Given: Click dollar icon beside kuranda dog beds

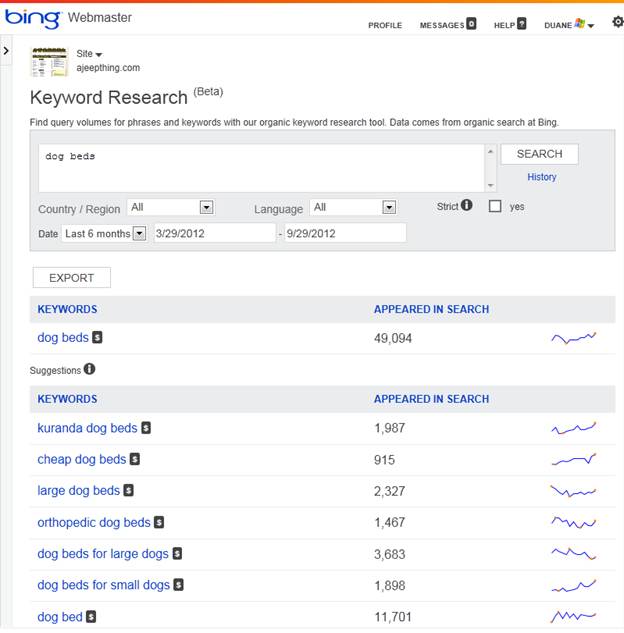Looking at the screenshot, I should [146, 428].
